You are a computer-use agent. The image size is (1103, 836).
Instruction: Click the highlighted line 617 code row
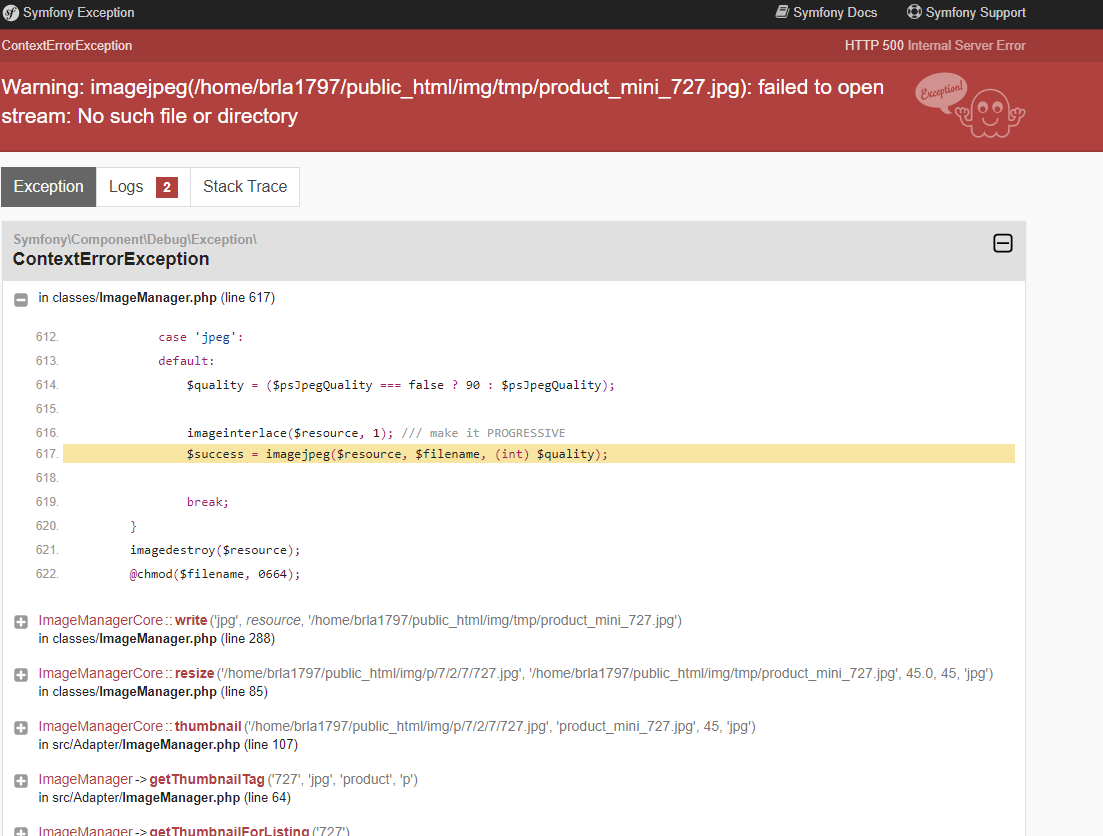(x=539, y=454)
